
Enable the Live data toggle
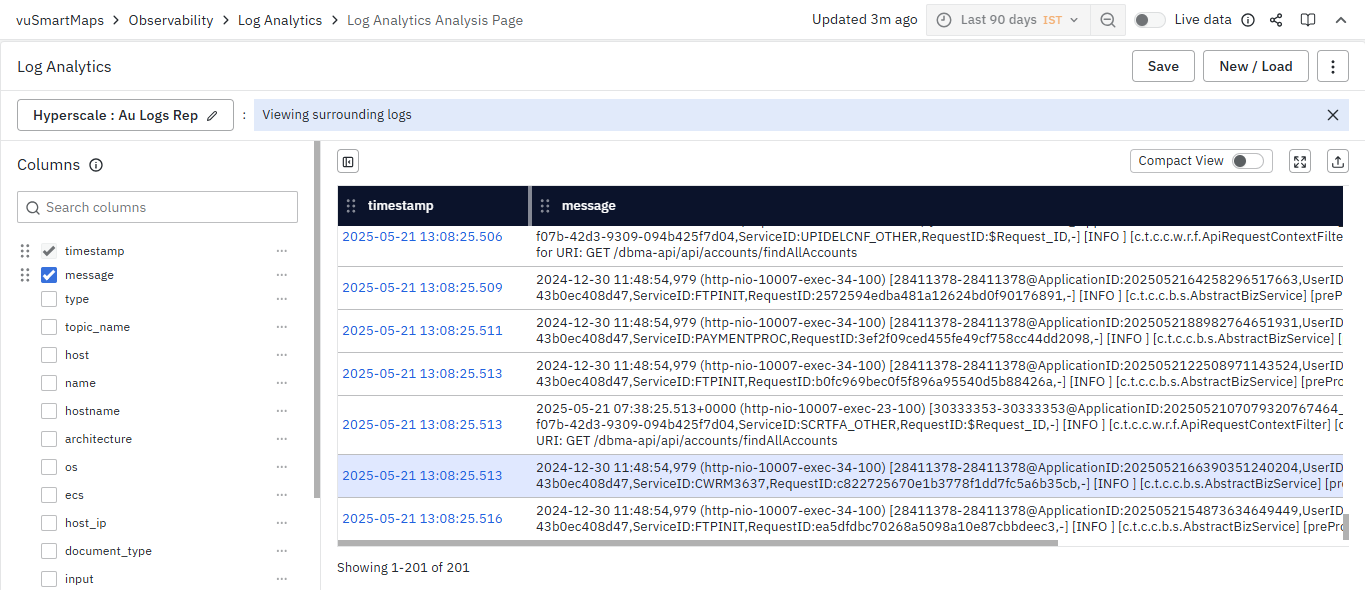[x=1150, y=20]
